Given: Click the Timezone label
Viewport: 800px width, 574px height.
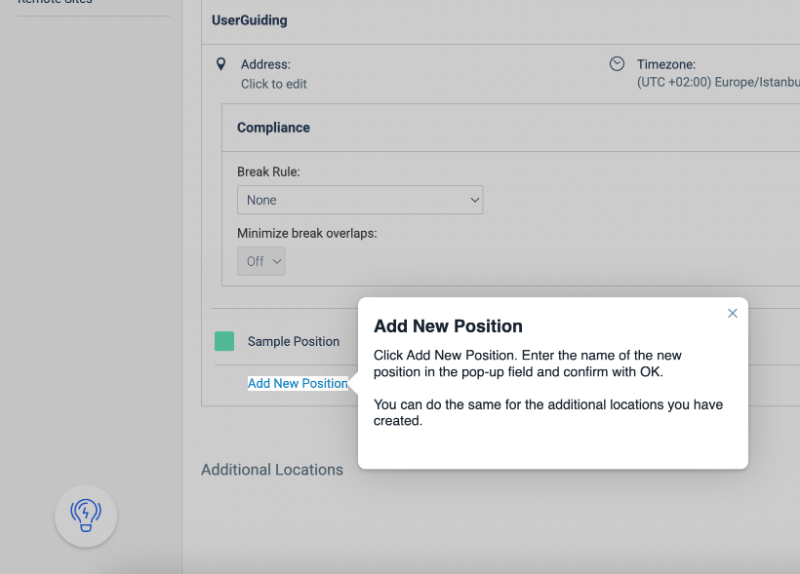Looking at the screenshot, I should (x=666, y=64).
